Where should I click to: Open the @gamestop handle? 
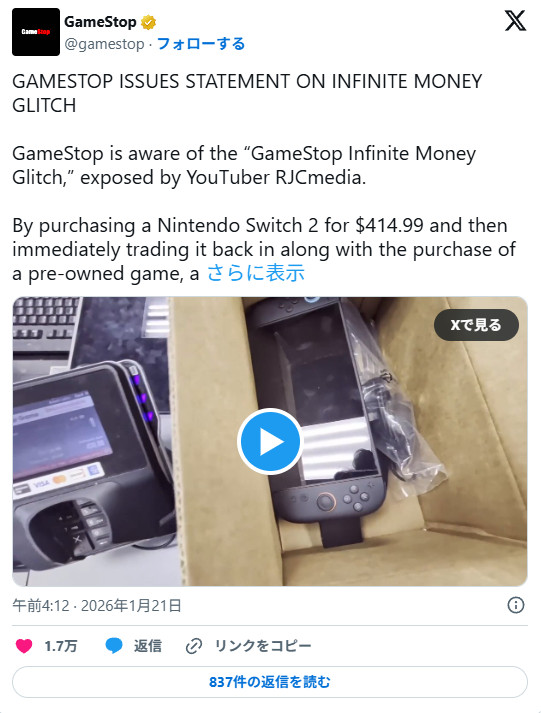(105, 44)
